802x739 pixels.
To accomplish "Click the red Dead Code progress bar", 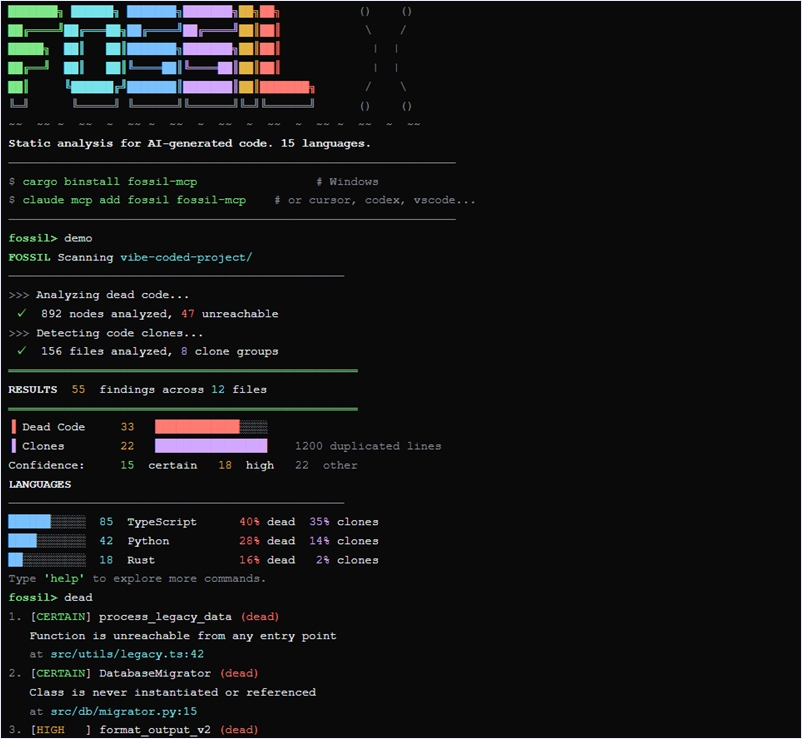I will (x=197, y=427).
